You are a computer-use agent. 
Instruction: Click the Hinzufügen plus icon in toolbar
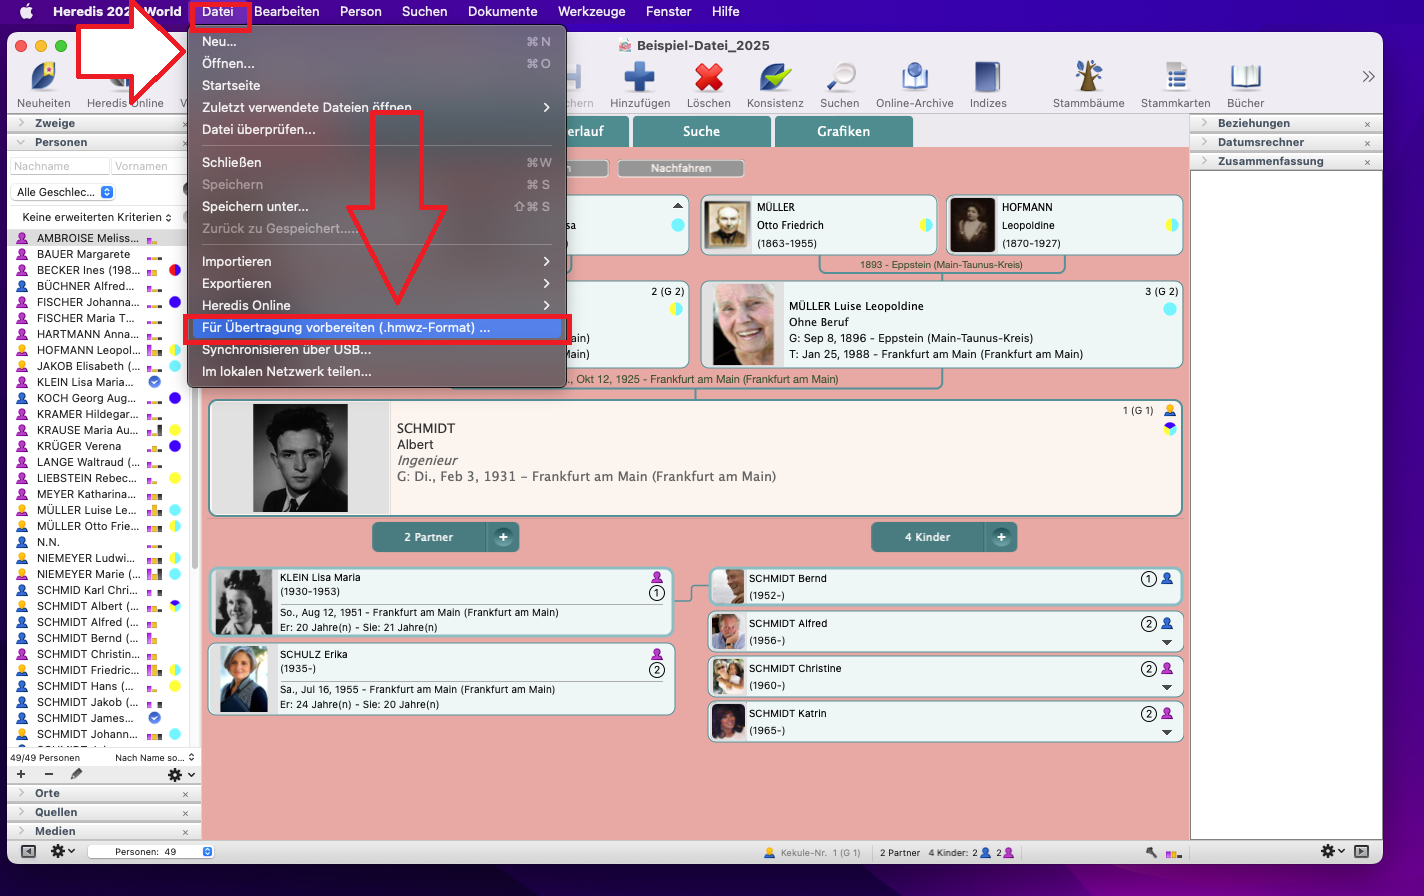click(x=639, y=78)
